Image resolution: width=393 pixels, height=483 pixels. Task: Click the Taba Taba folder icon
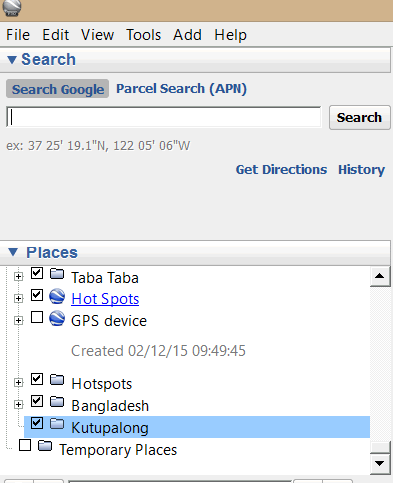pos(57,274)
